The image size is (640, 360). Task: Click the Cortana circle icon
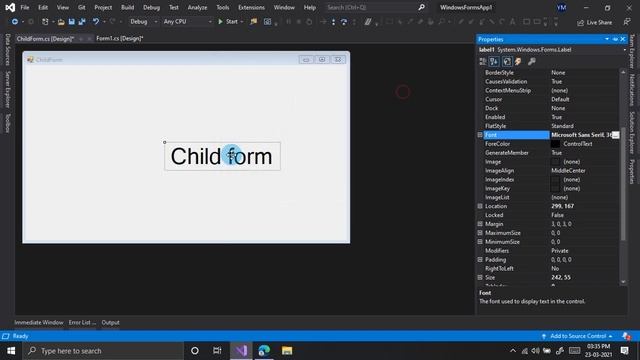[x=195, y=351]
